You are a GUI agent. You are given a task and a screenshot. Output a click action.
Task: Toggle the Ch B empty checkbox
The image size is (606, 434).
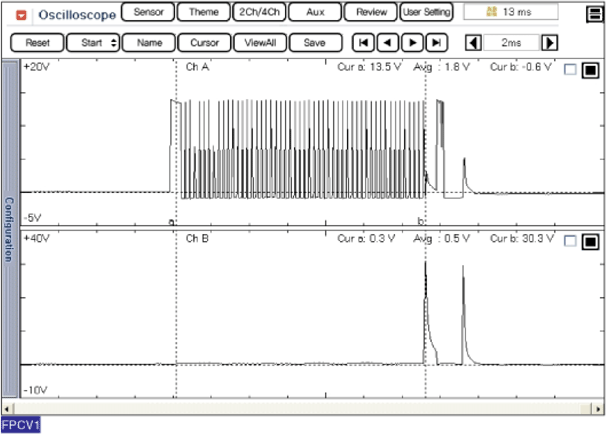point(569,241)
